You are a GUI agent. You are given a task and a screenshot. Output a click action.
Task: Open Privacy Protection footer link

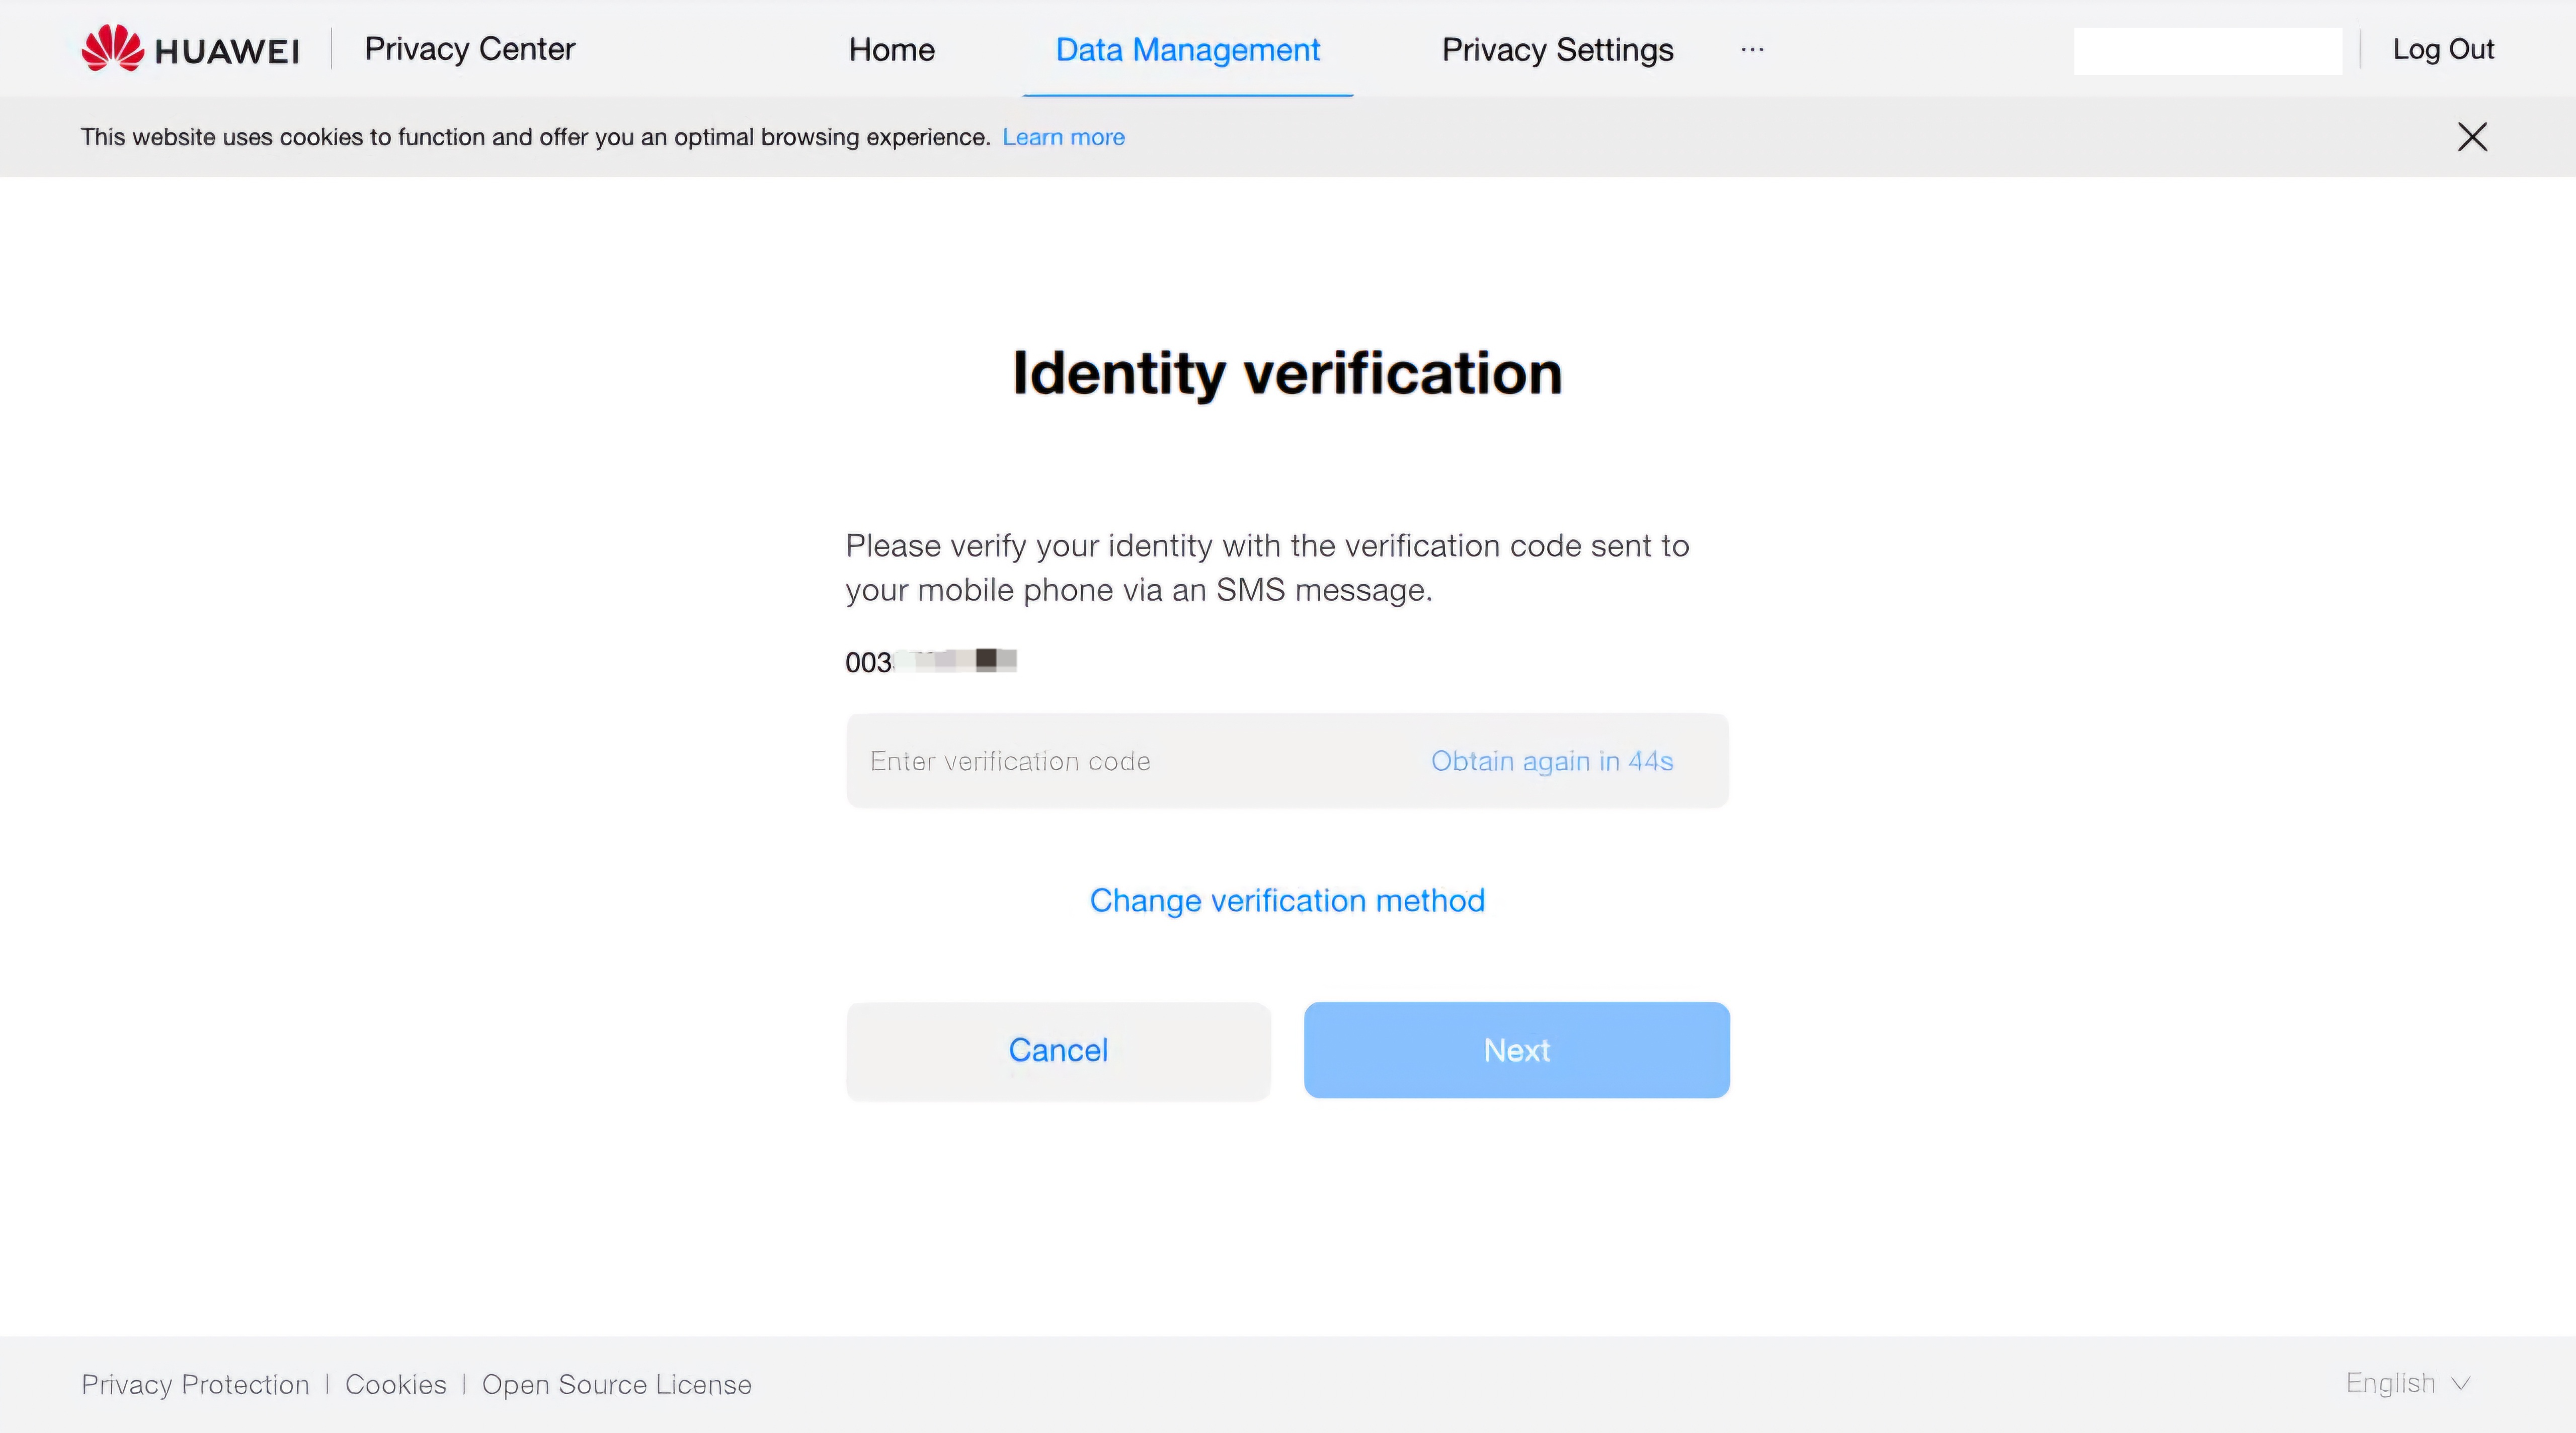coord(195,1384)
